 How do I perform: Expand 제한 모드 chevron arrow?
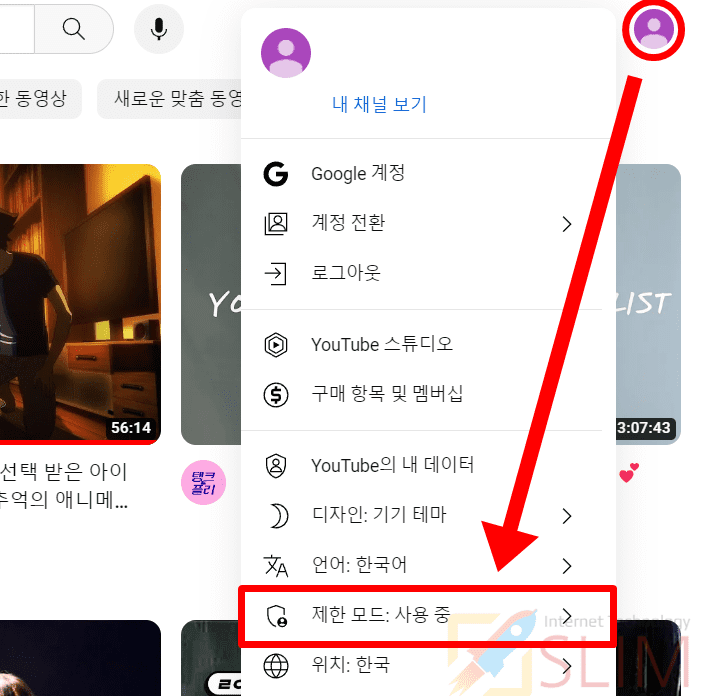(567, 616)
